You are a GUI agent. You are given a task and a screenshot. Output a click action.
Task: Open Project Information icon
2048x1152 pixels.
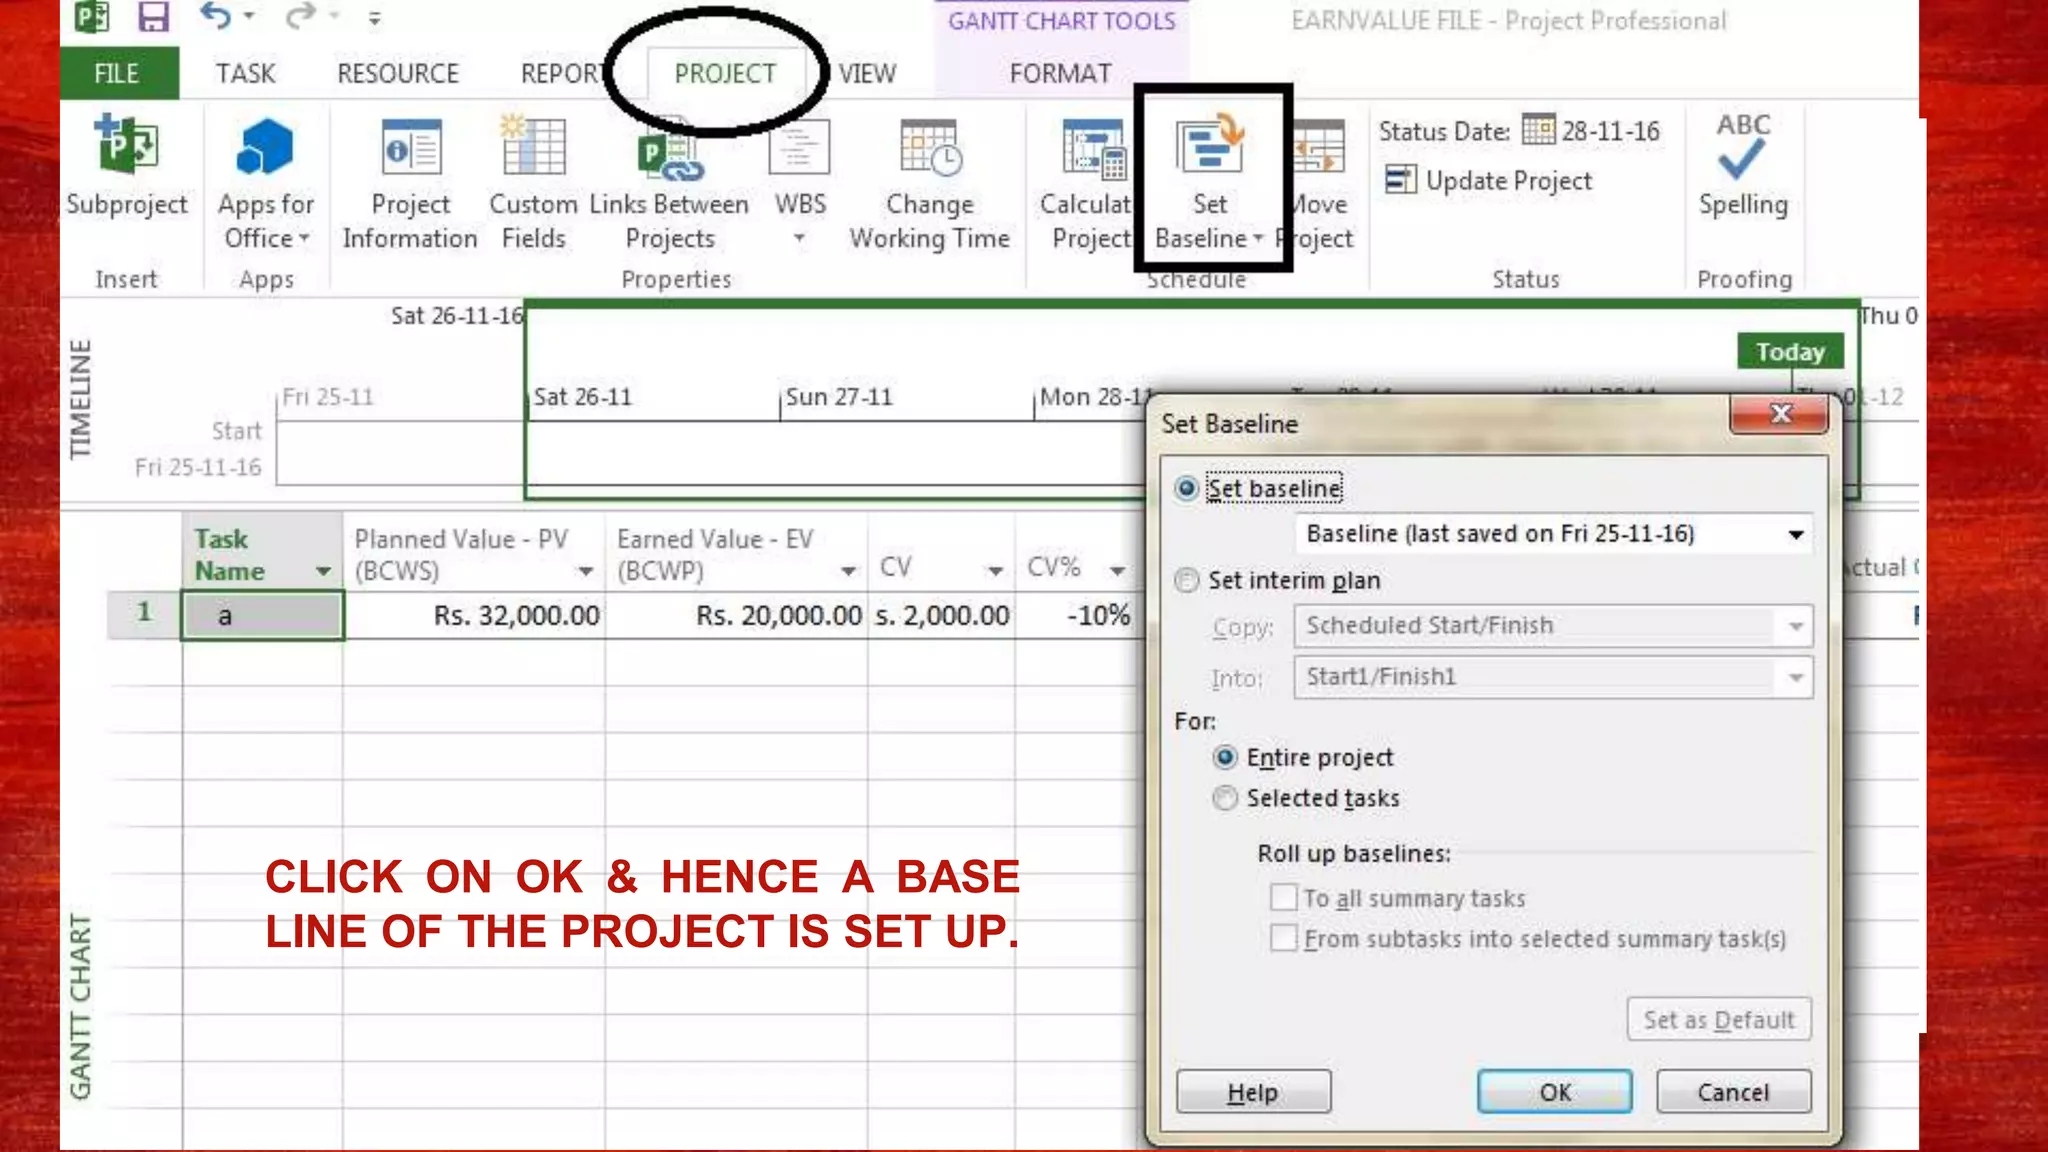click(x=410, y=148)
